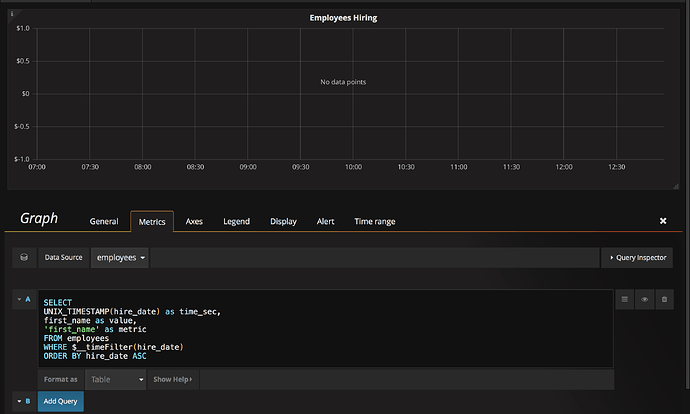The height and width of the screenshot is (414, 690).
Task: Open the Alert tab
Action: (x=326, y=221)
